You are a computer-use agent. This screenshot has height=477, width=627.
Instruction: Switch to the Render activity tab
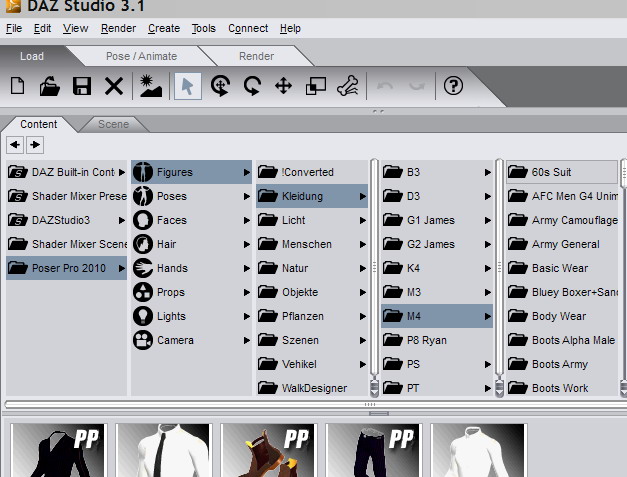point(256,56)
